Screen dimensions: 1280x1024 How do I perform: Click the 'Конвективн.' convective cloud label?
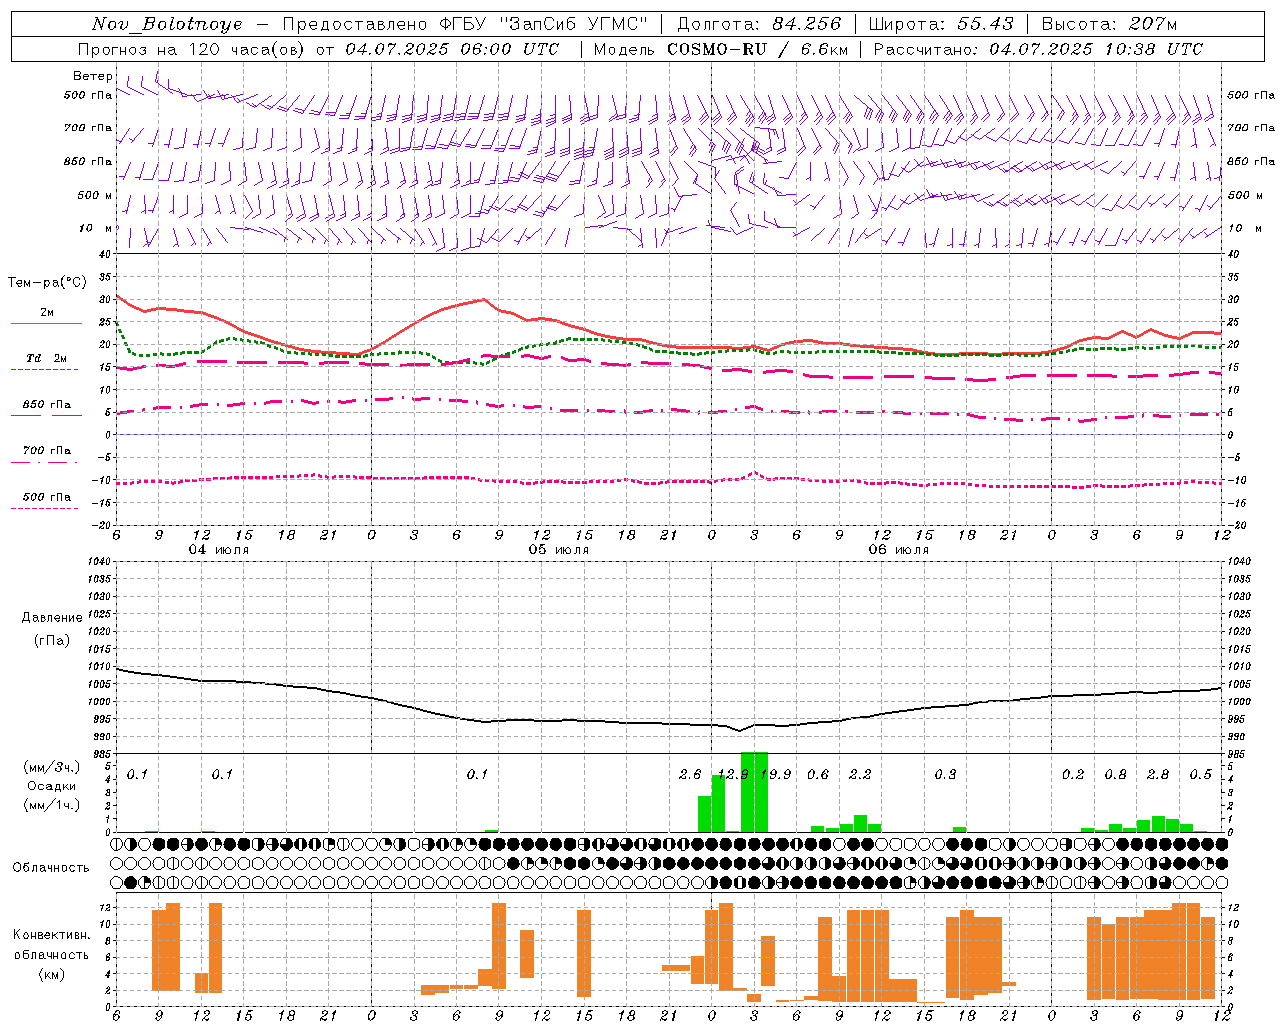(51, 935)
